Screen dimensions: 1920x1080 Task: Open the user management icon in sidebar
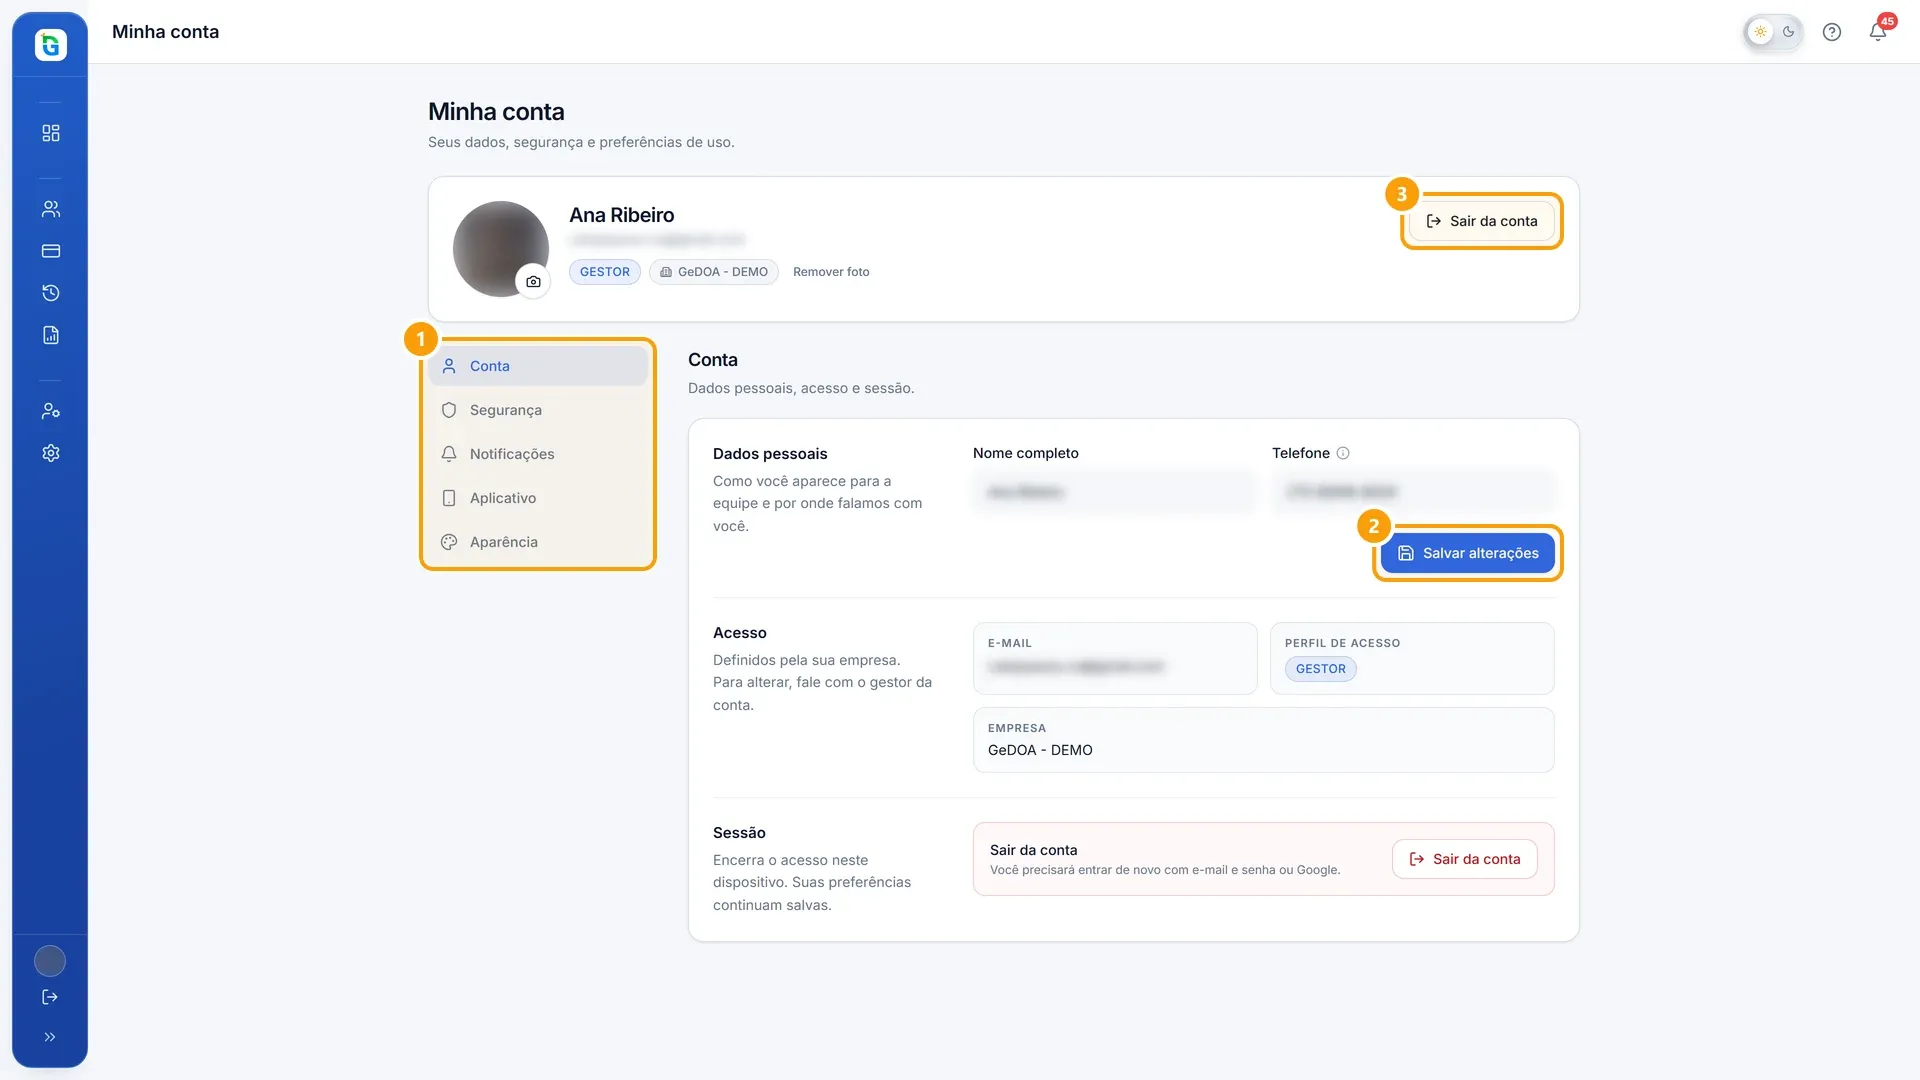(51, 411)
